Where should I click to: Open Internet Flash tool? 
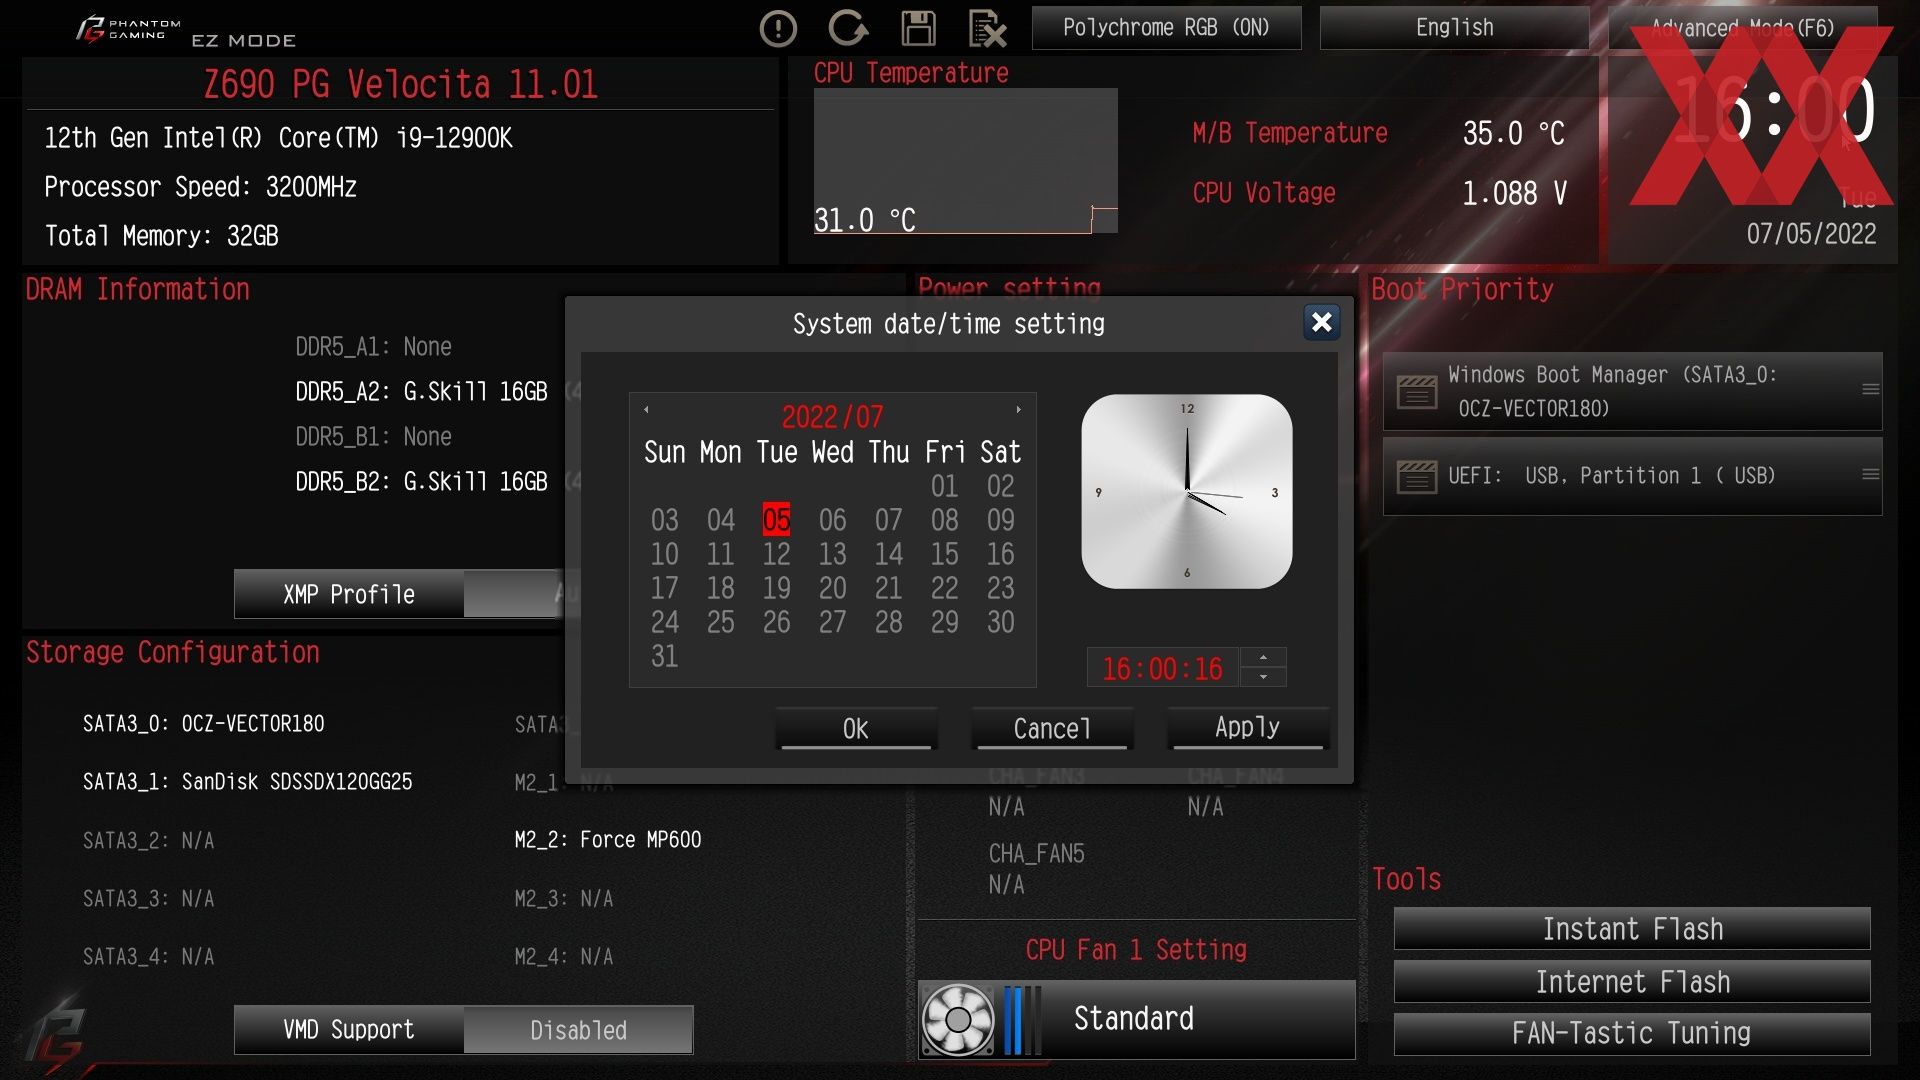click(x=1632, y=982)
